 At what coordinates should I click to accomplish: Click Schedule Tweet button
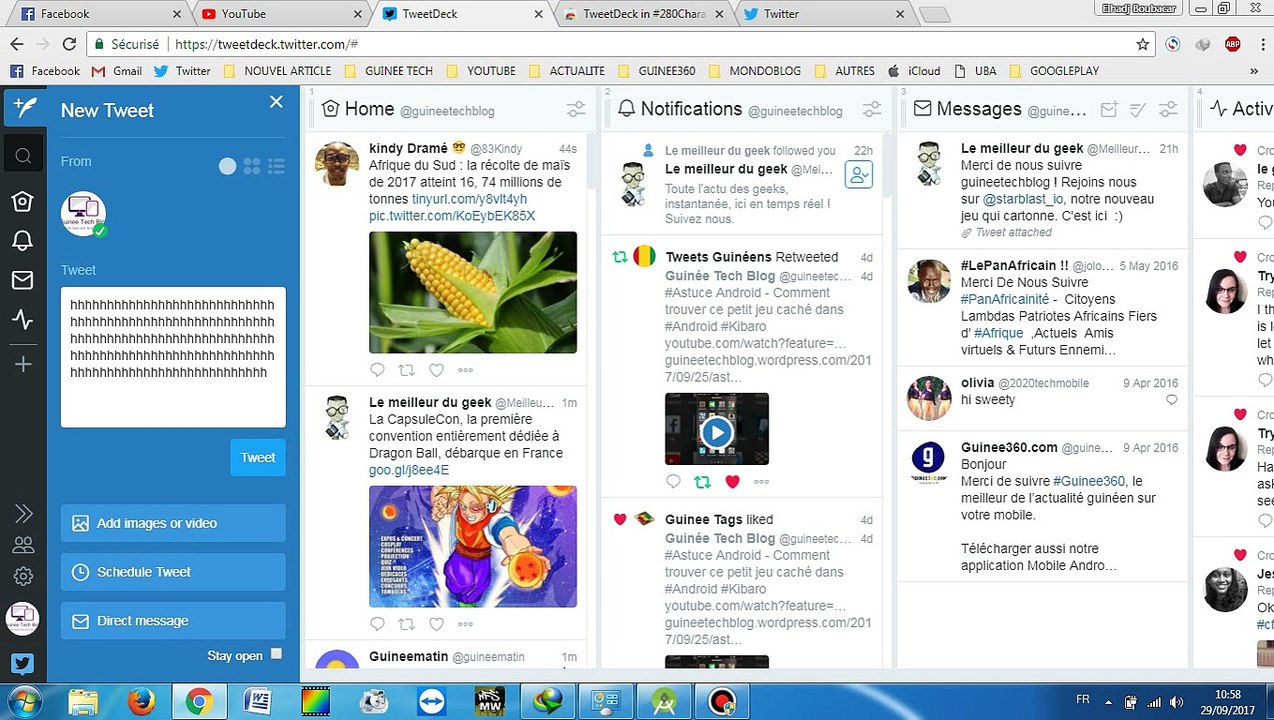pyautogui.click(x=173, y=572)
